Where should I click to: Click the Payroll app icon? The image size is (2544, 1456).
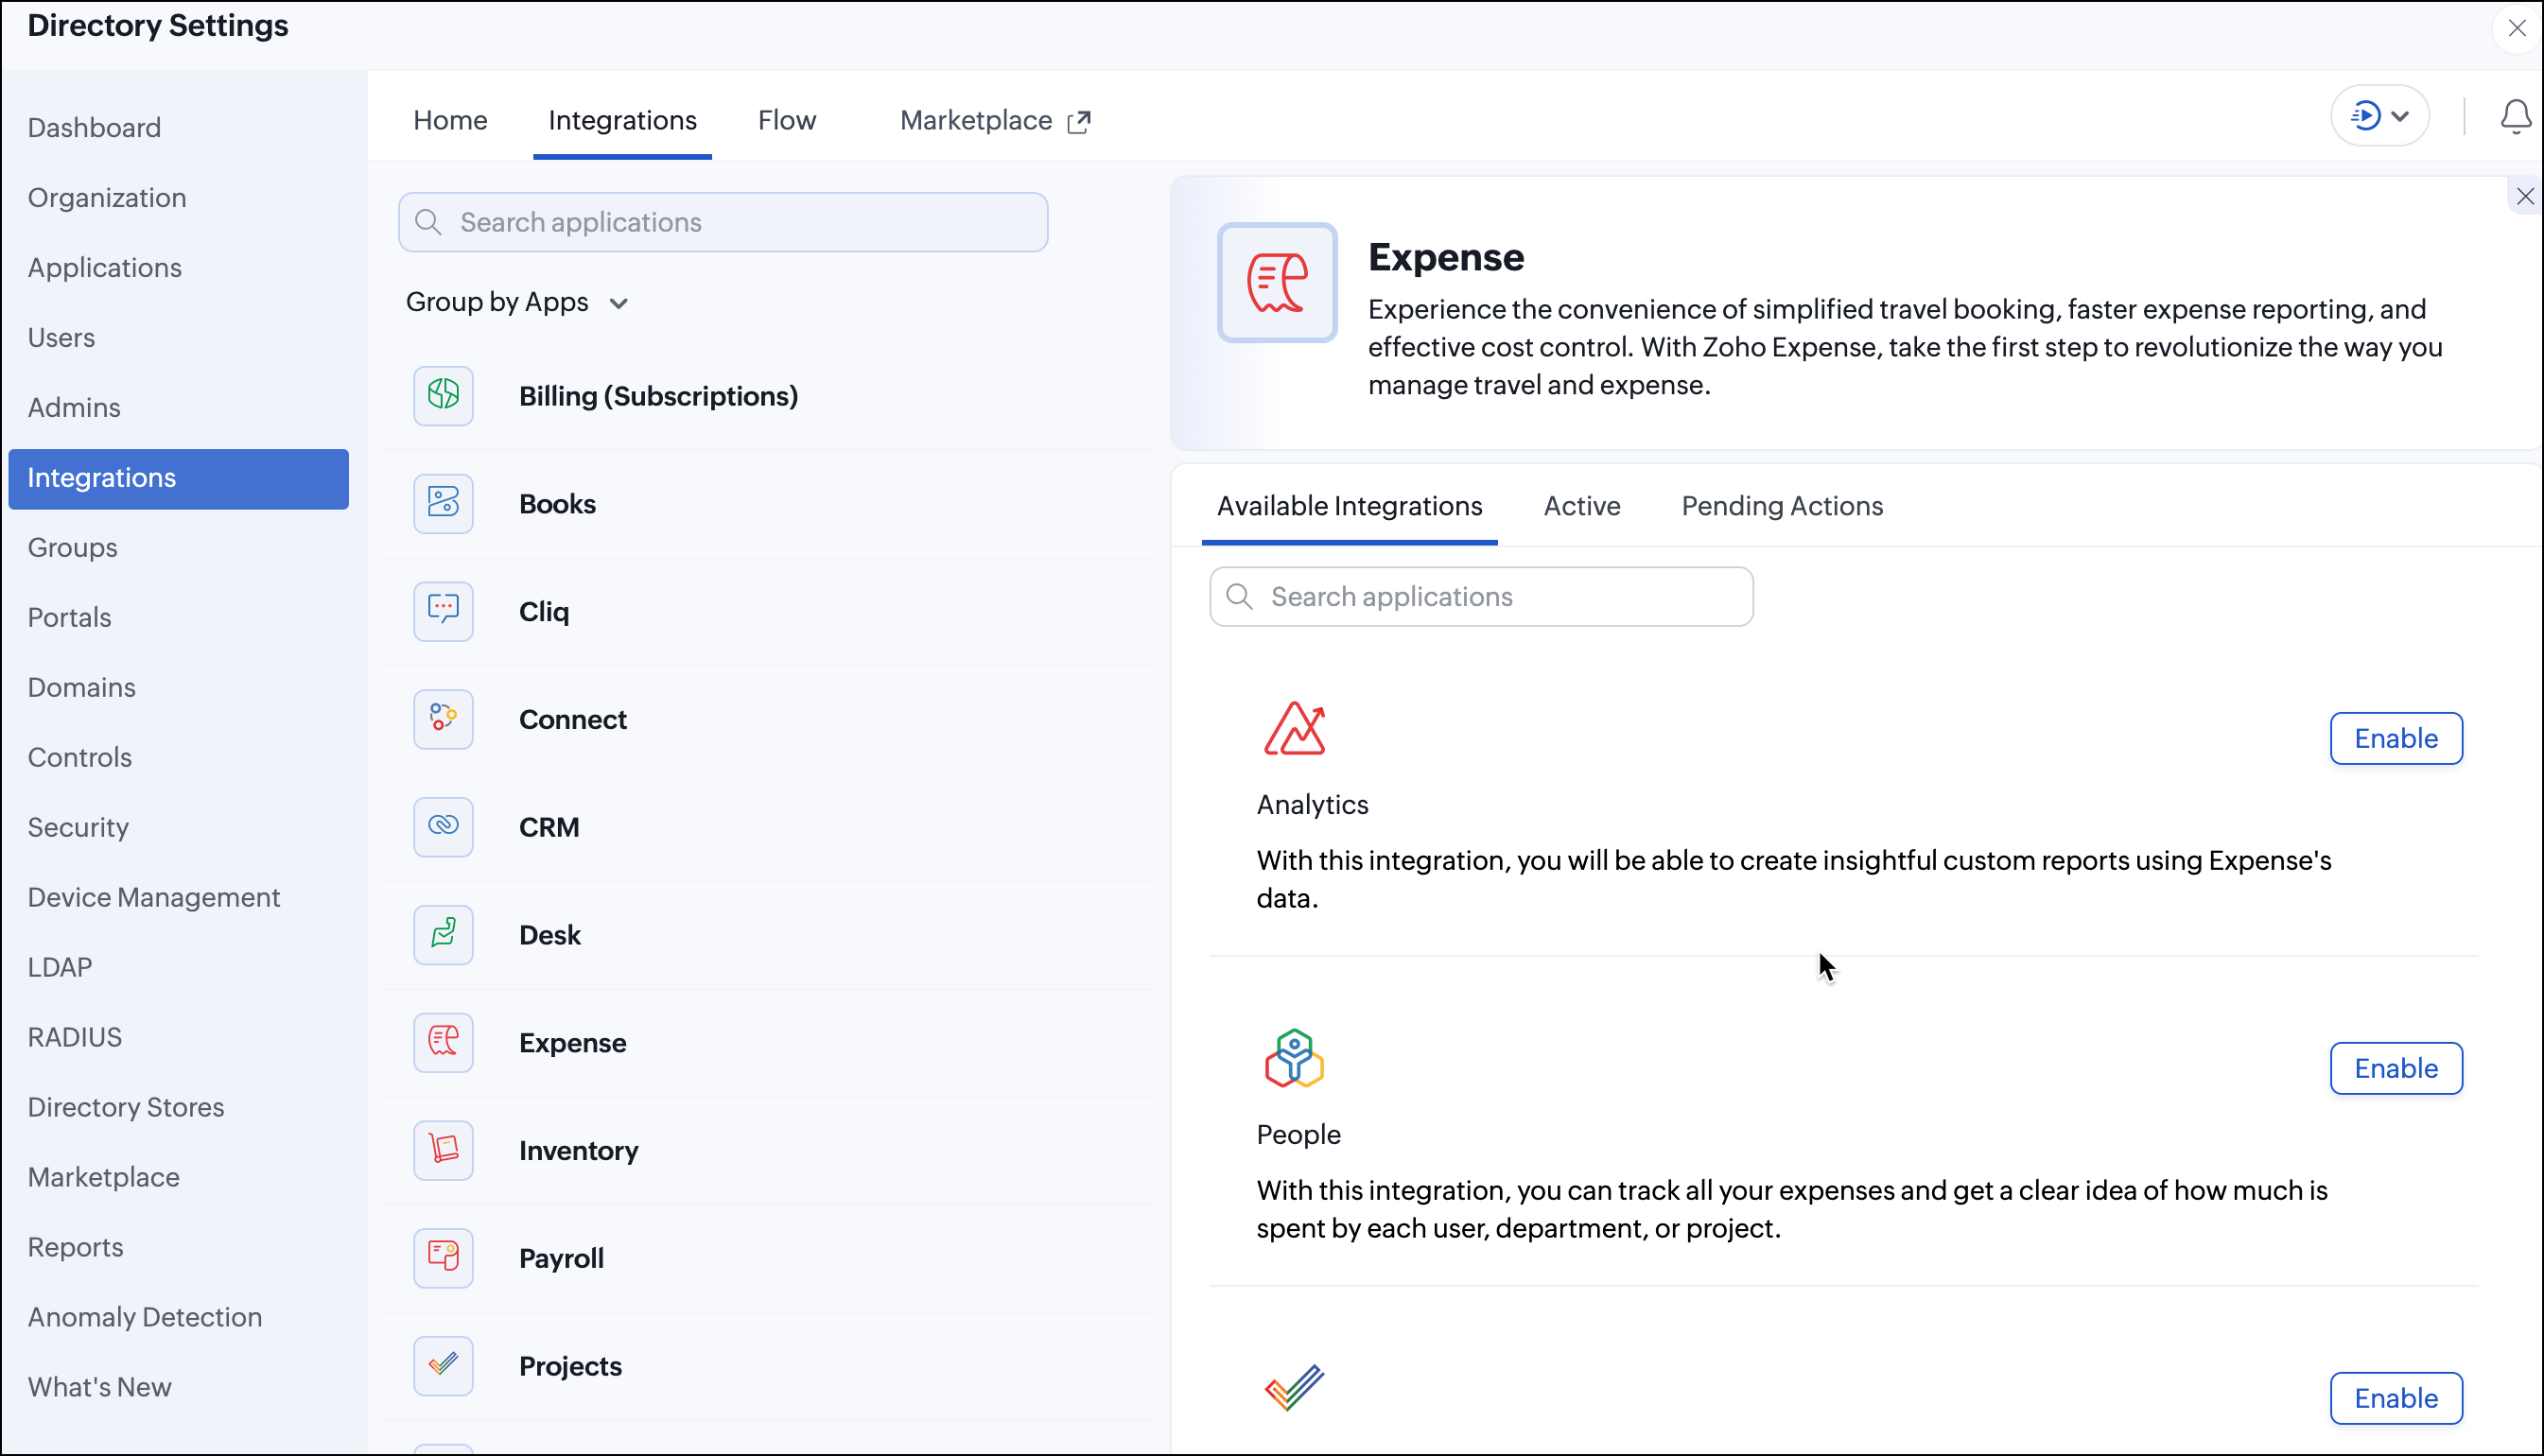coord(443,1258)
